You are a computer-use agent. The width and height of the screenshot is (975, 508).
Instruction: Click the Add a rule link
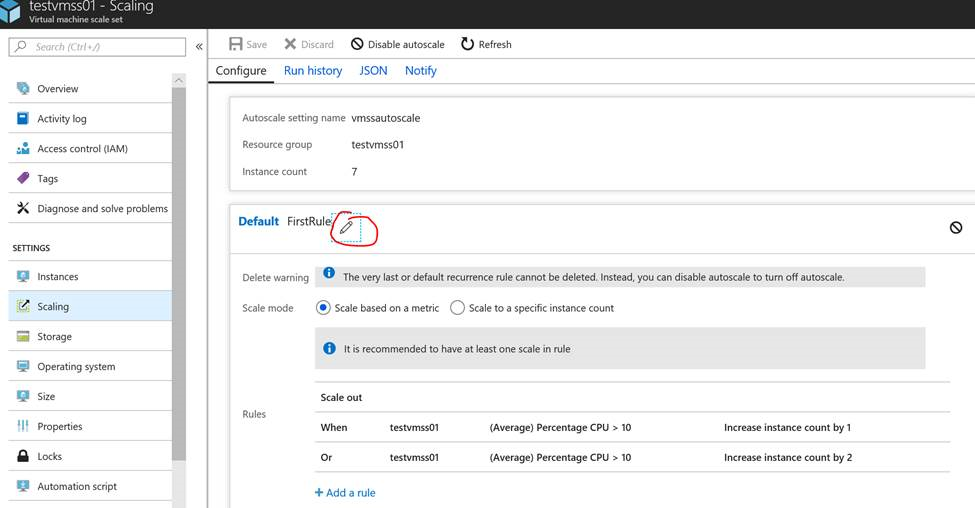[x=345, y=492]
